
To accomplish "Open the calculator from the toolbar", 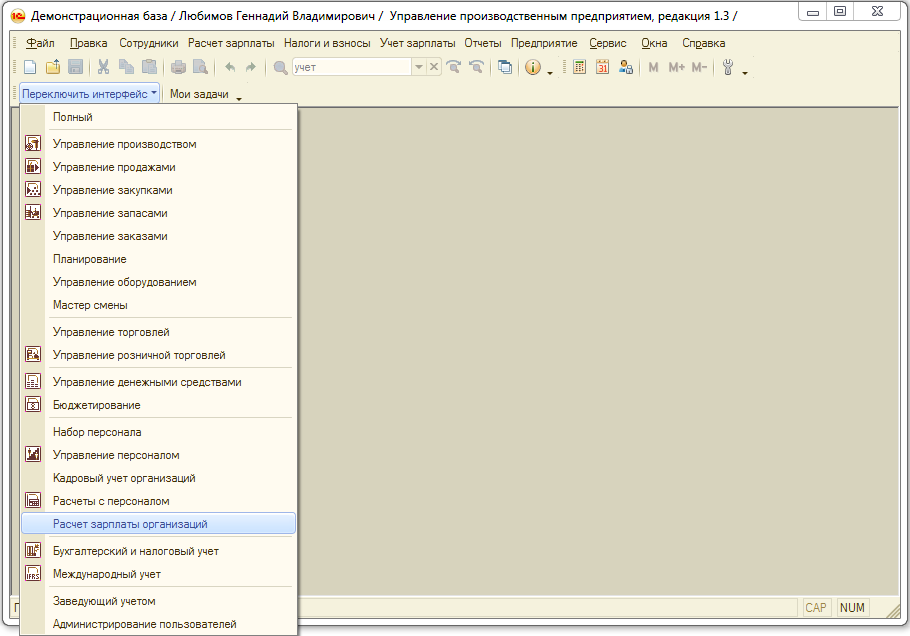I will (579, 67).
